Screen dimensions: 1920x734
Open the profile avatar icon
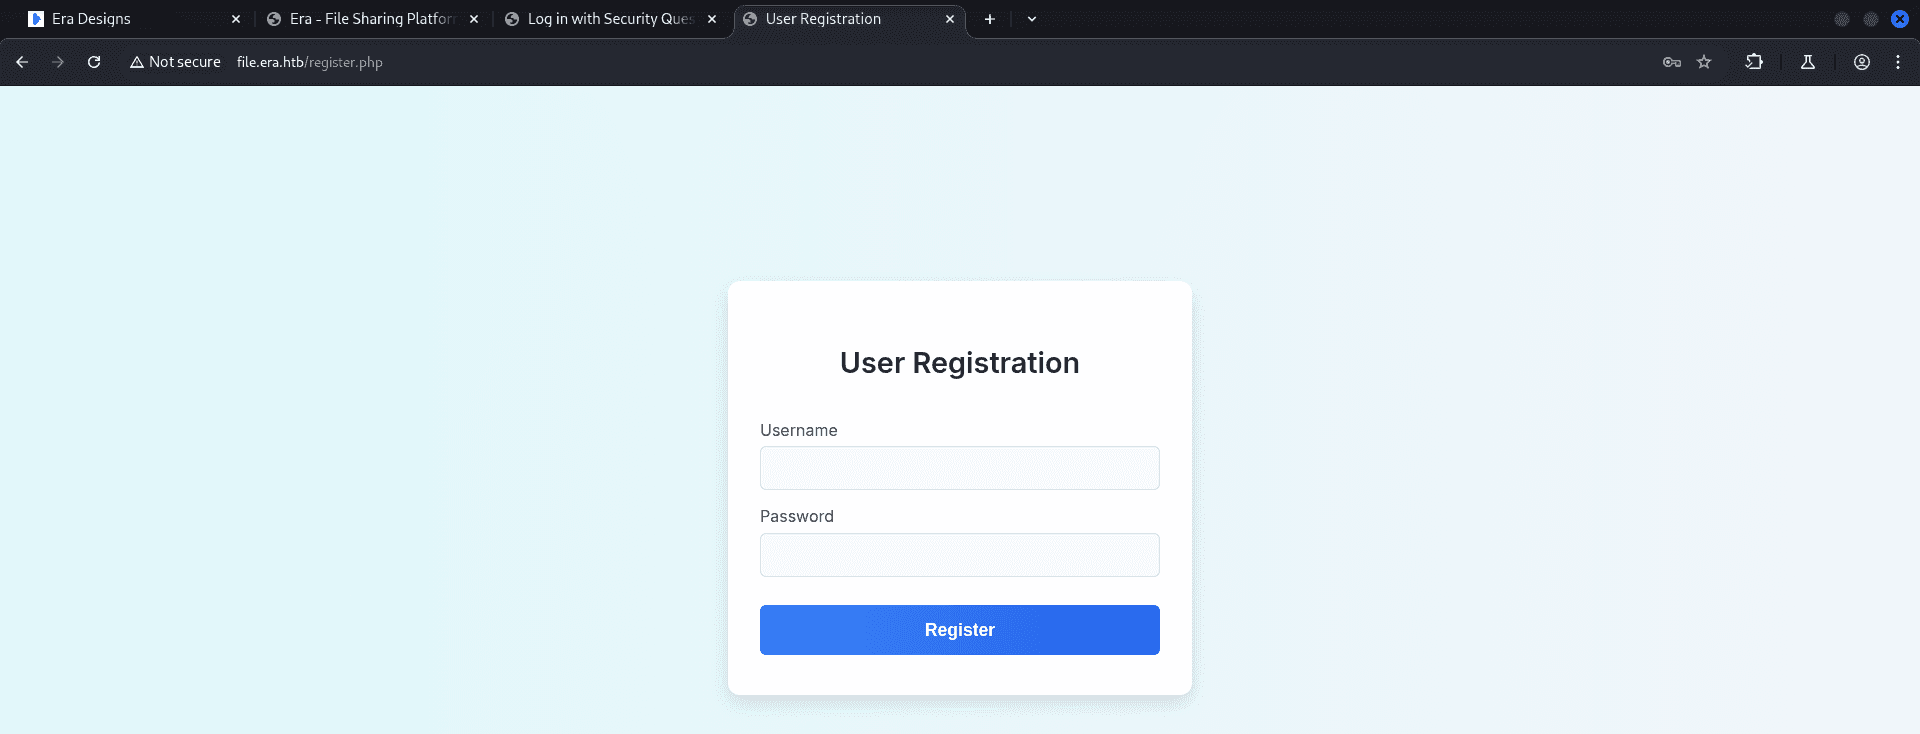tap(1862, 62)
